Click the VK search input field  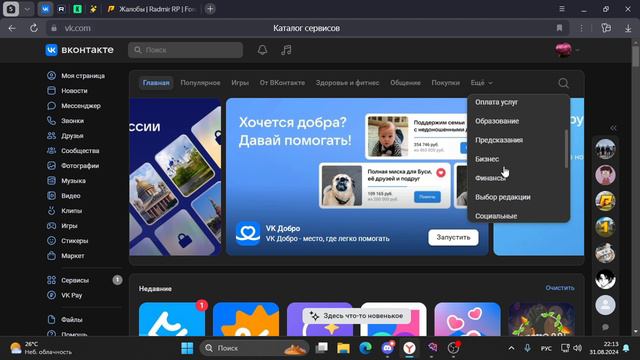[185, 50]
